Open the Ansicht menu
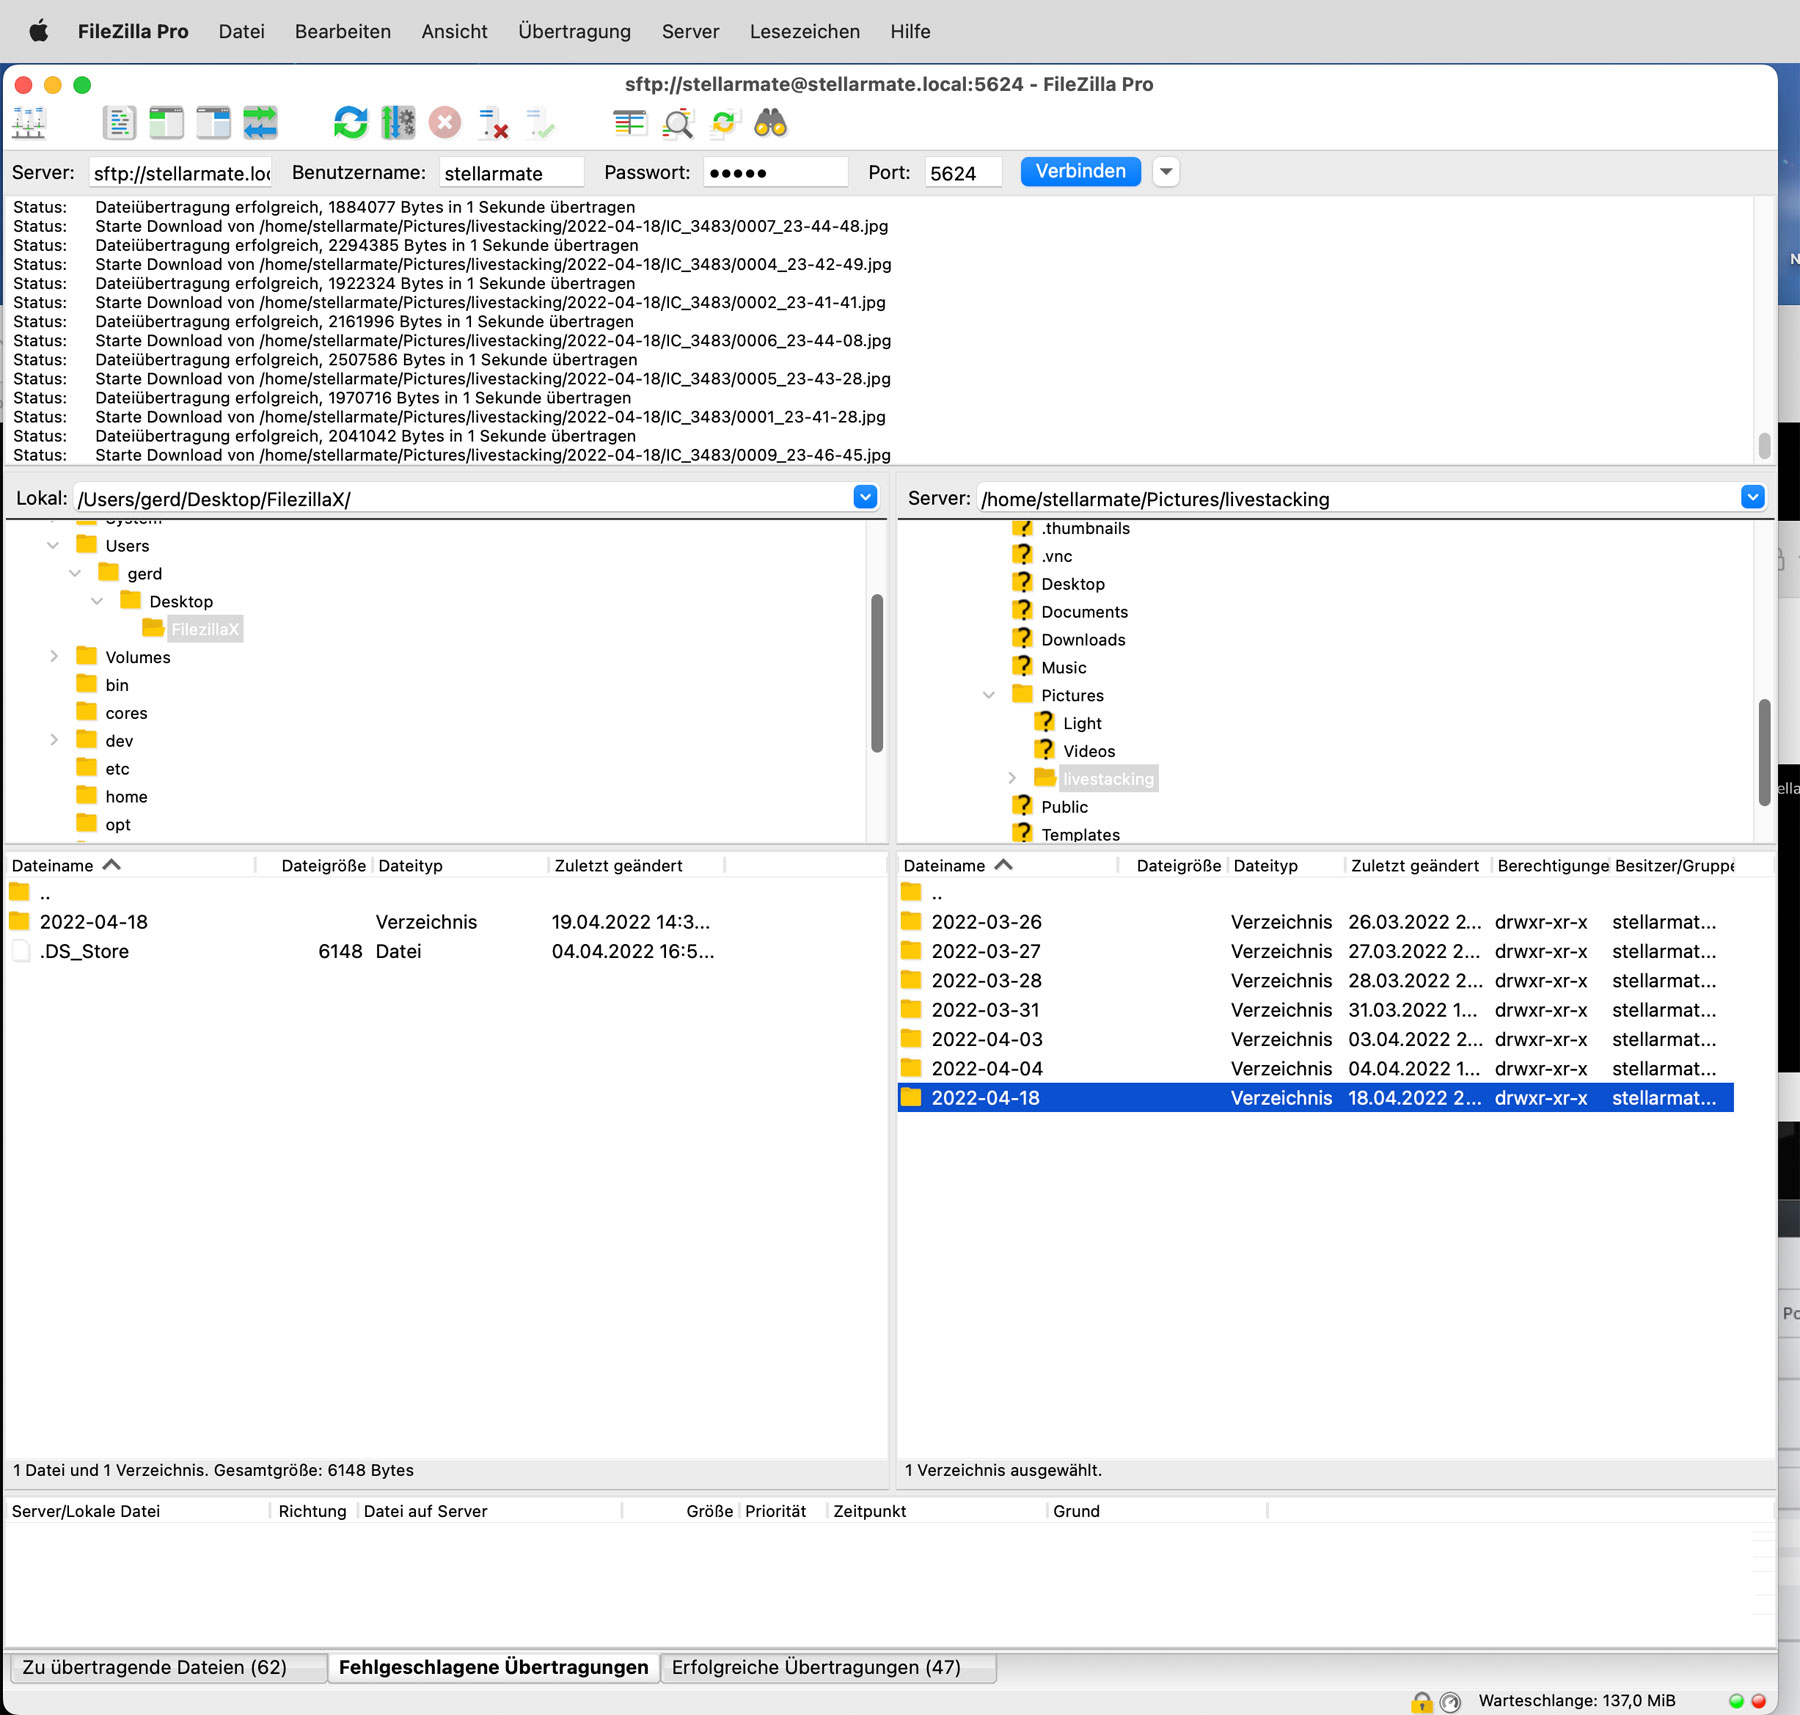The width and height of the screenshot is (1800, 1715). pos(455,31)
